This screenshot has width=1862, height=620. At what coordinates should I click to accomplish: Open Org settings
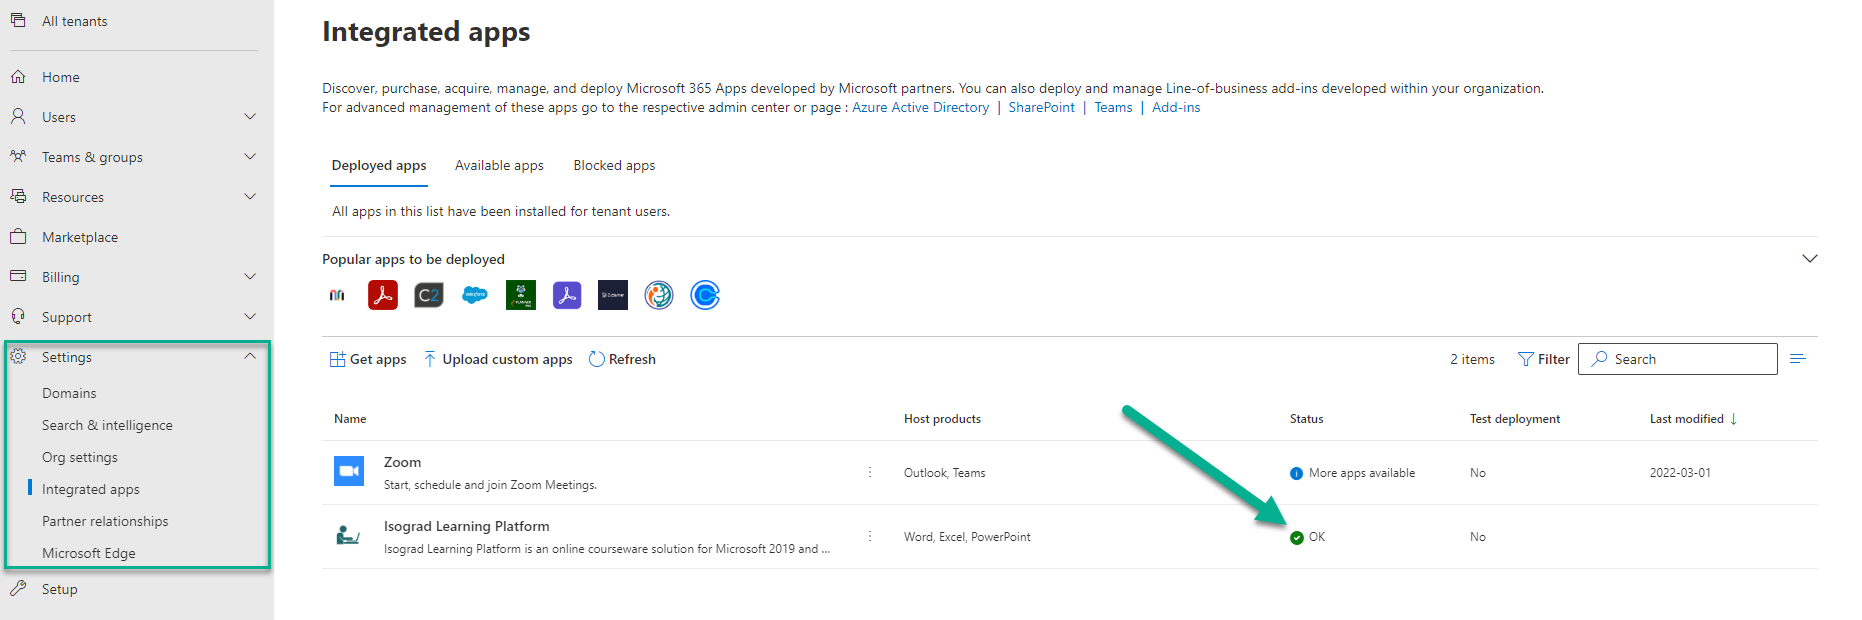pos(80,457)
